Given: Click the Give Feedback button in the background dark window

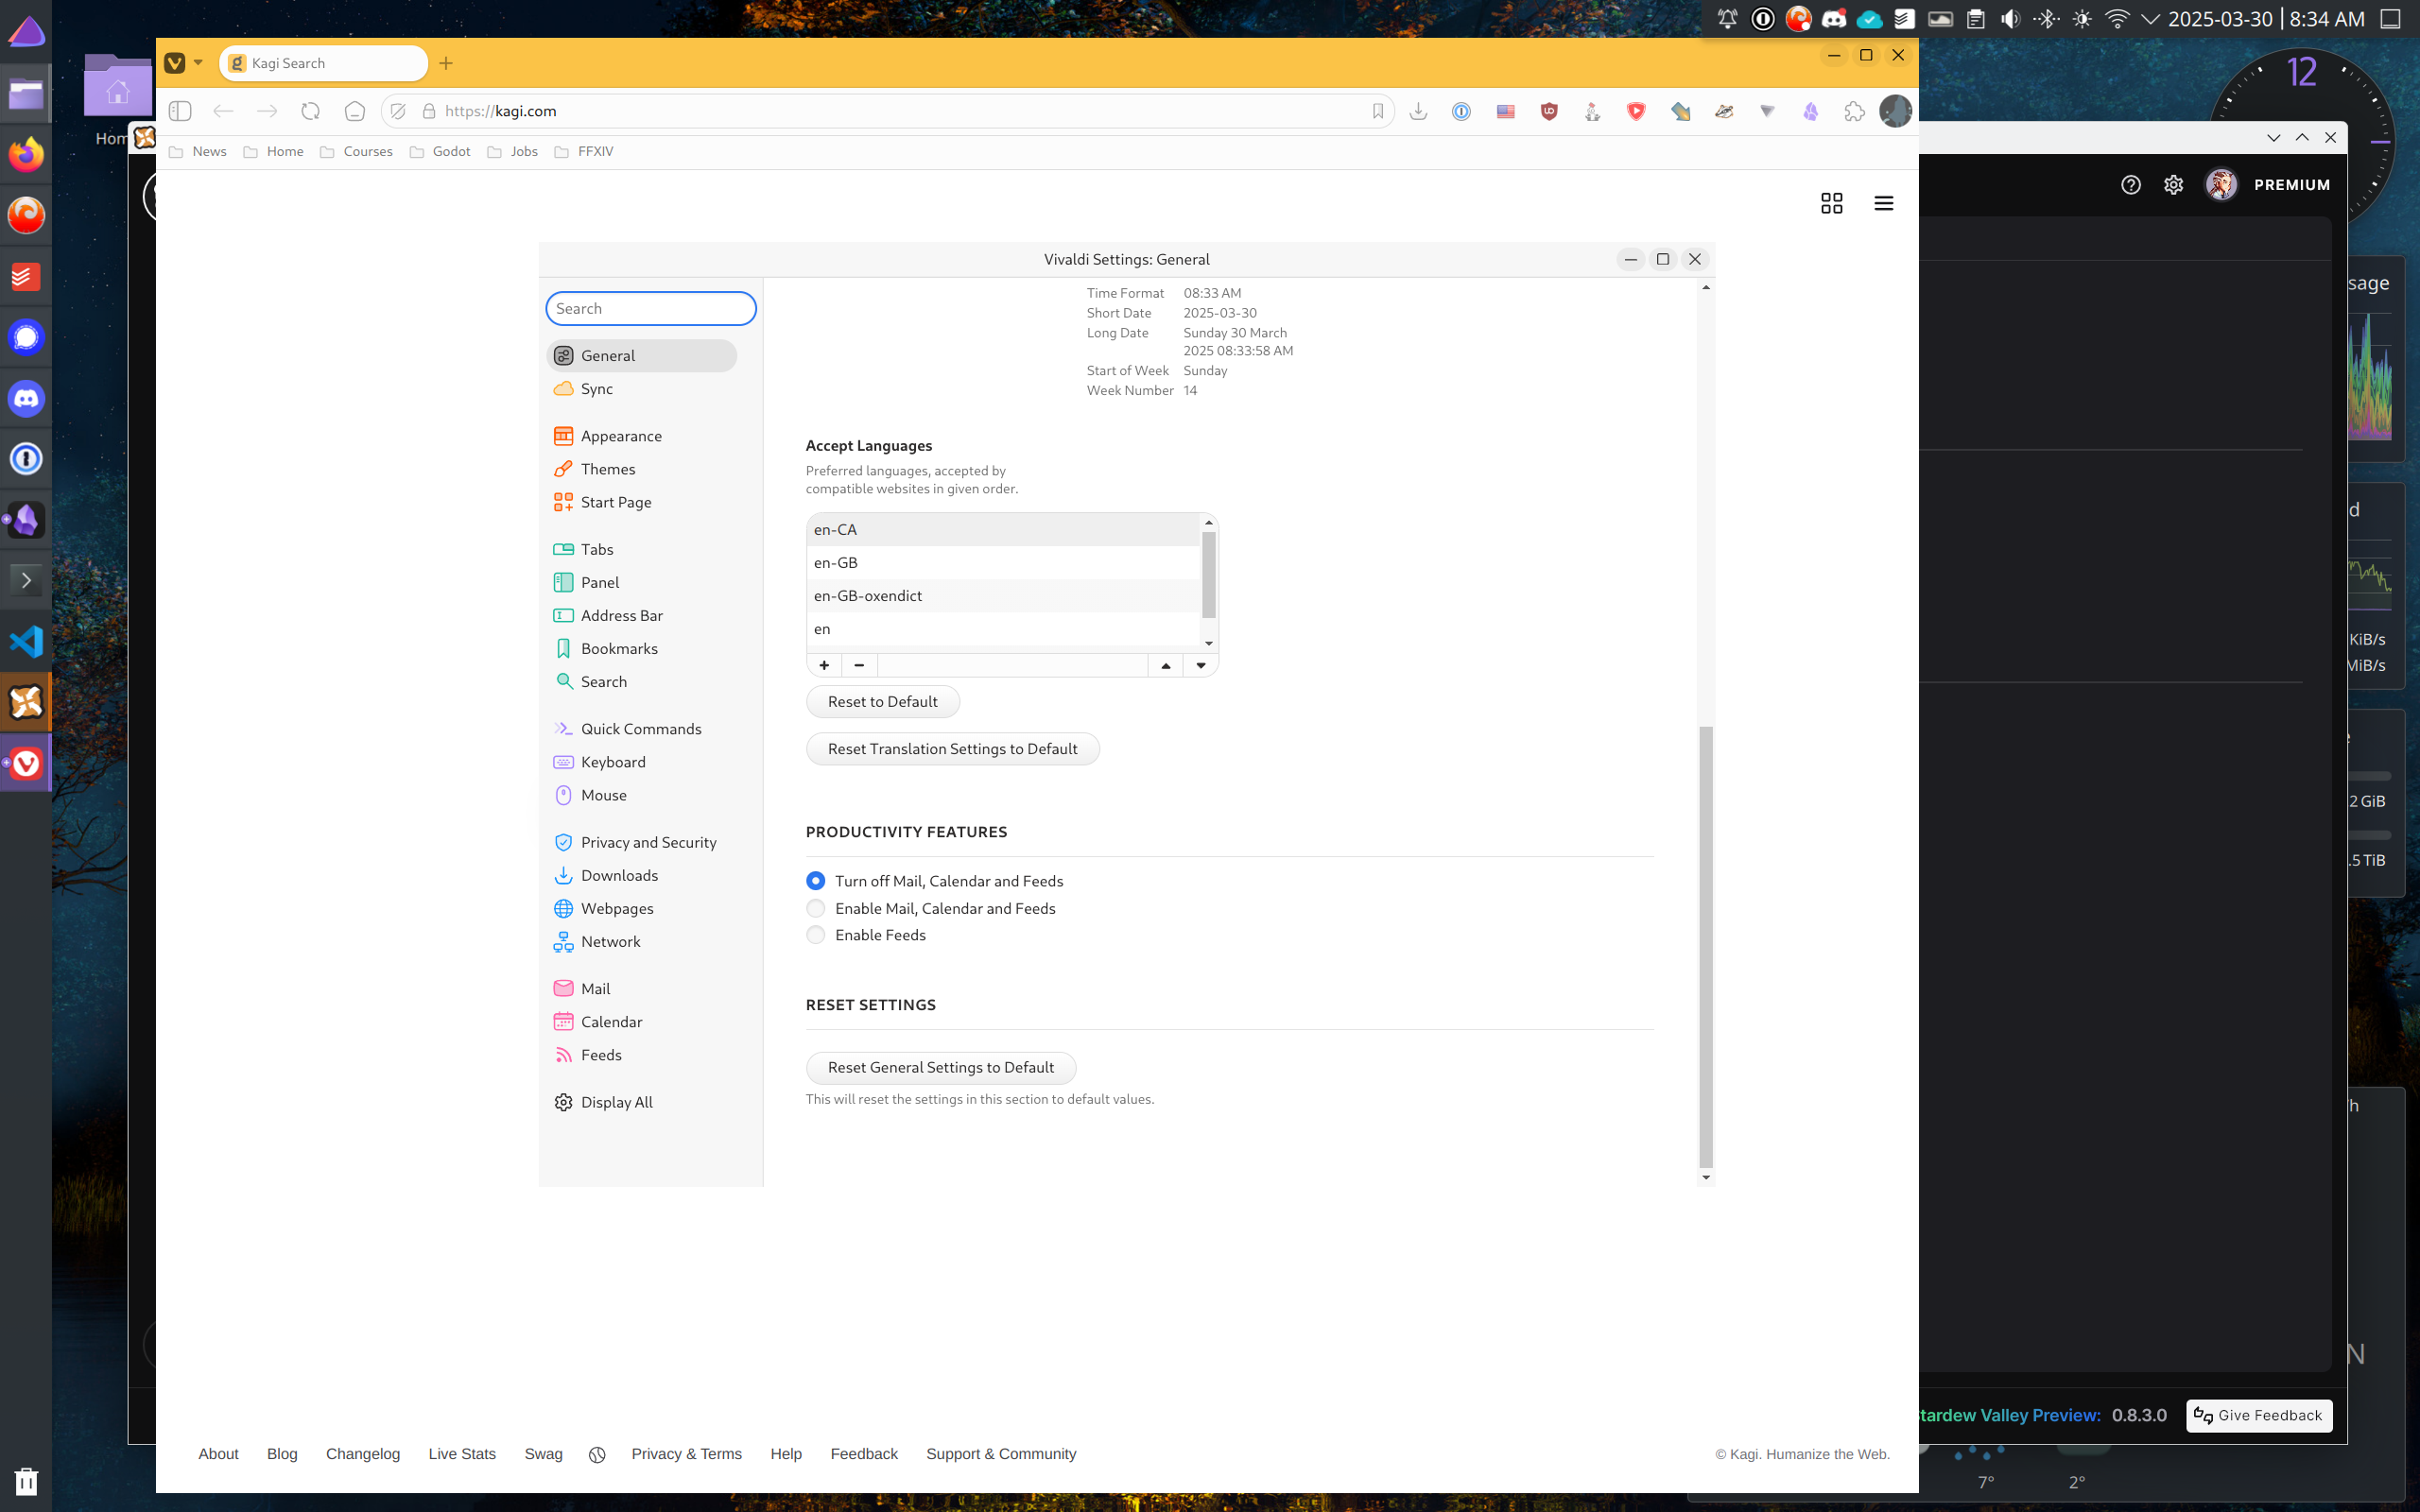Looking at the screenshot, I should 2259,1416.
